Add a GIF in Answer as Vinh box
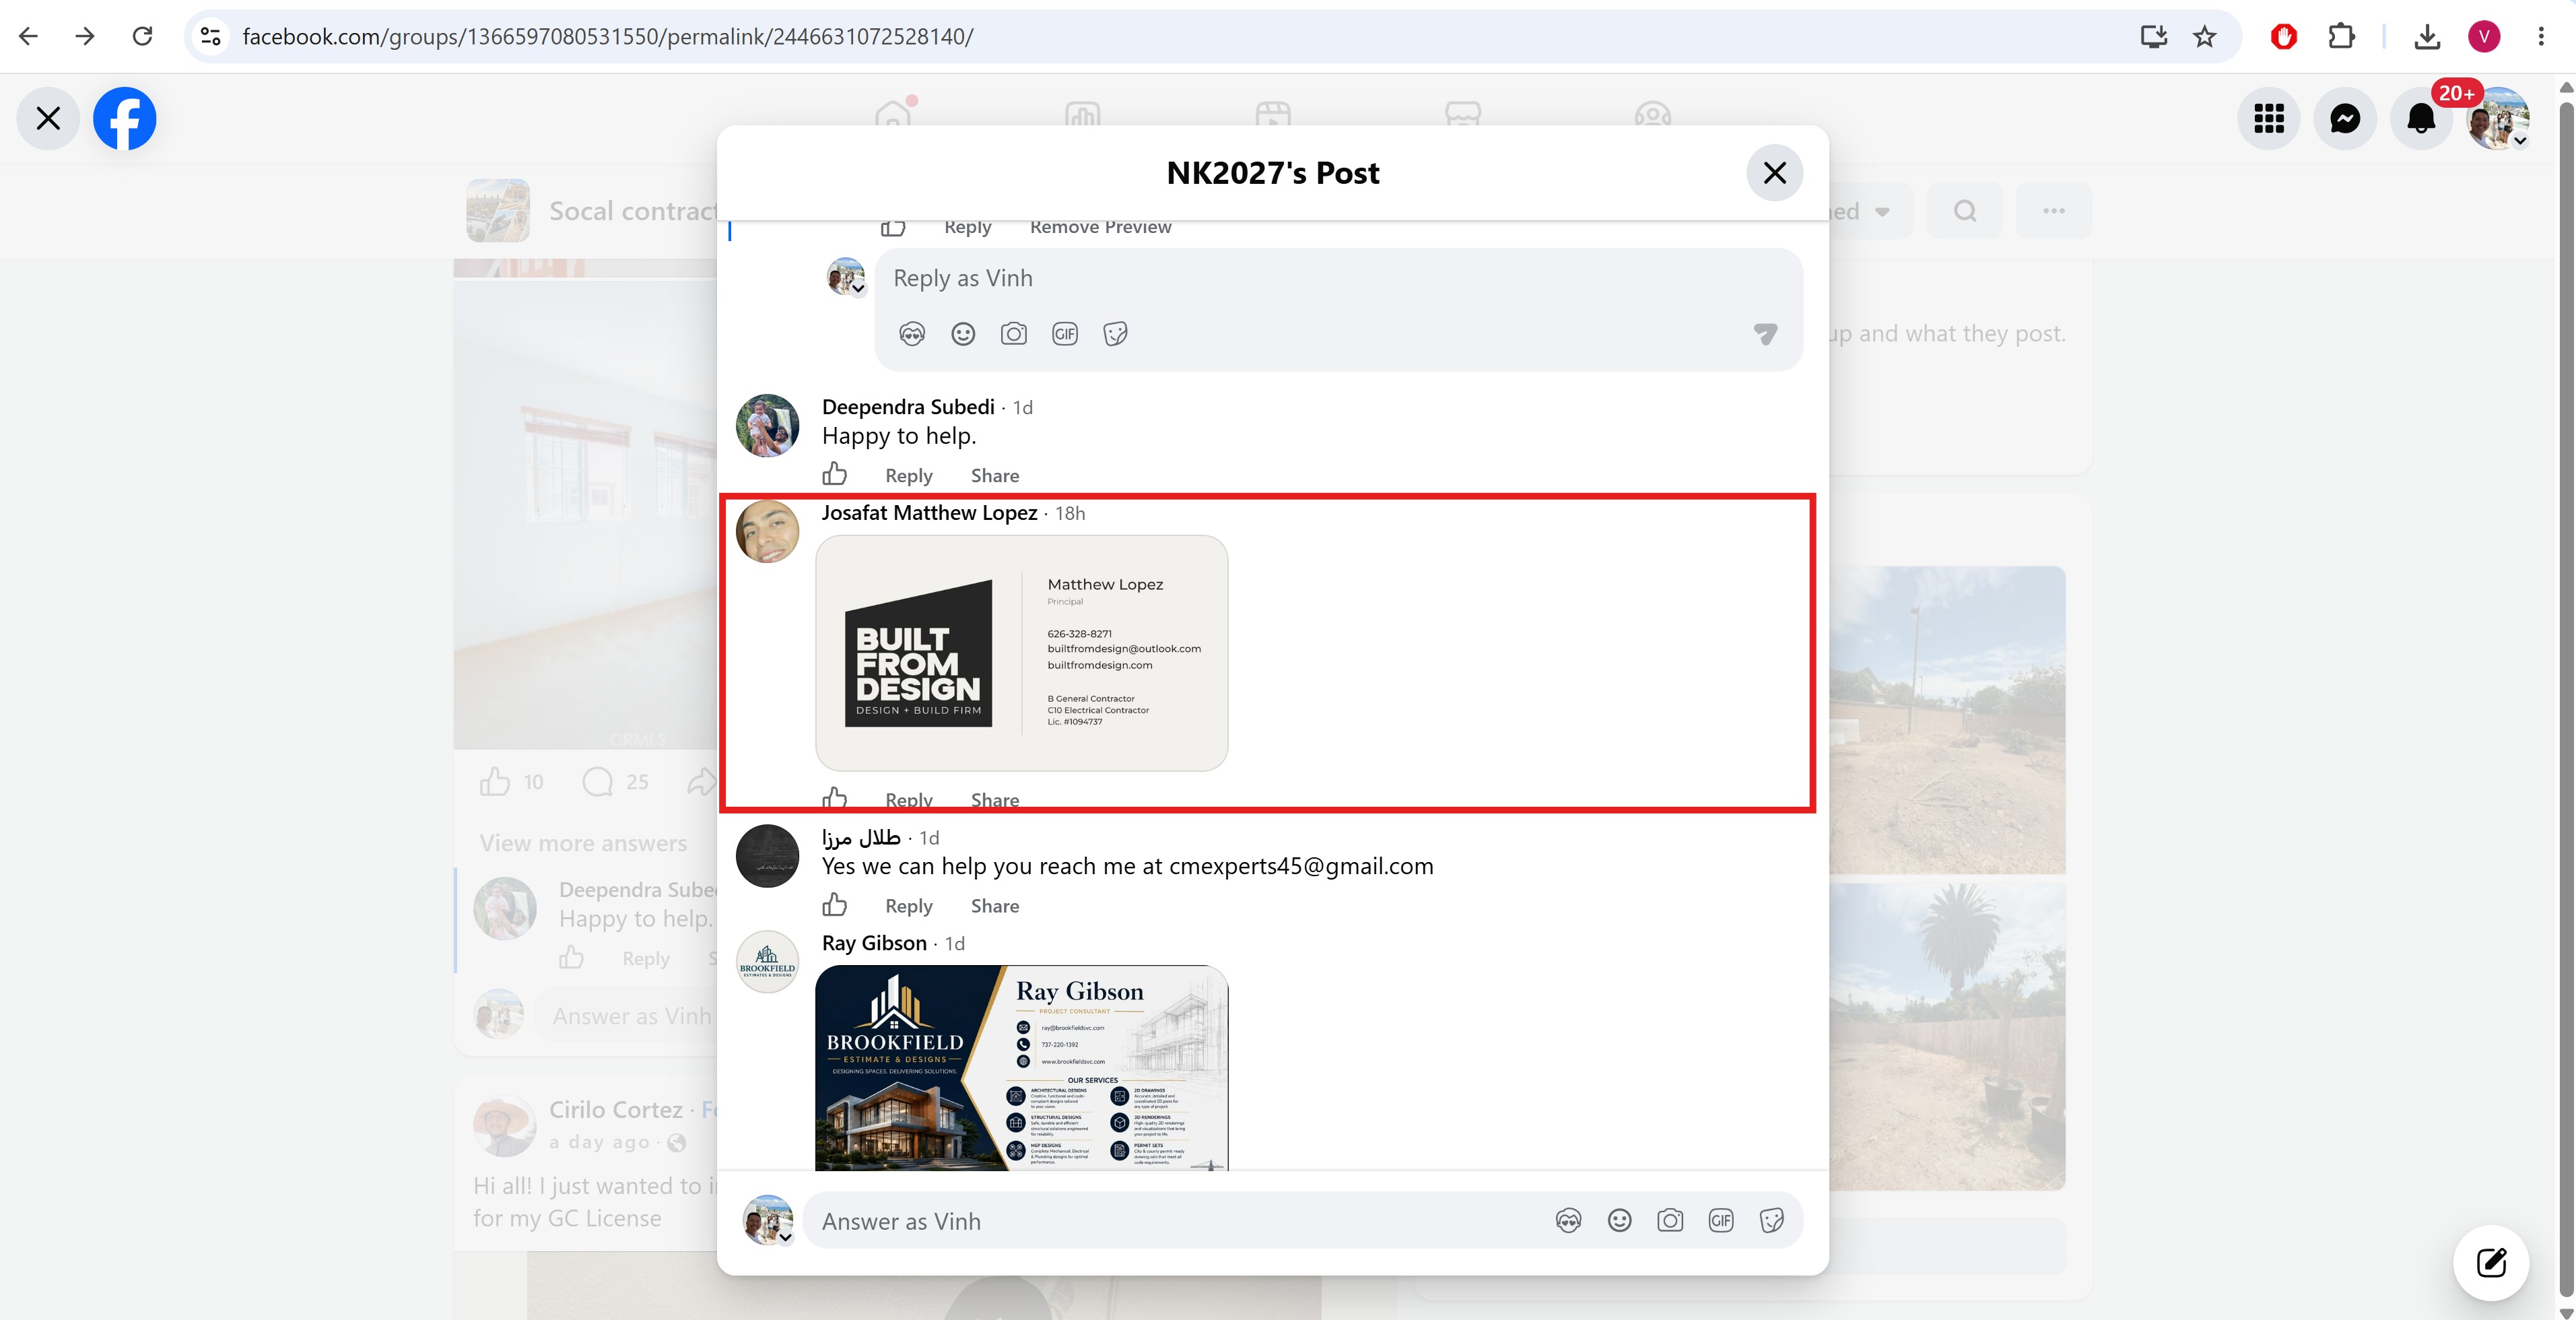Screen dimensions: 2576x1320 pos(1721,1221)
